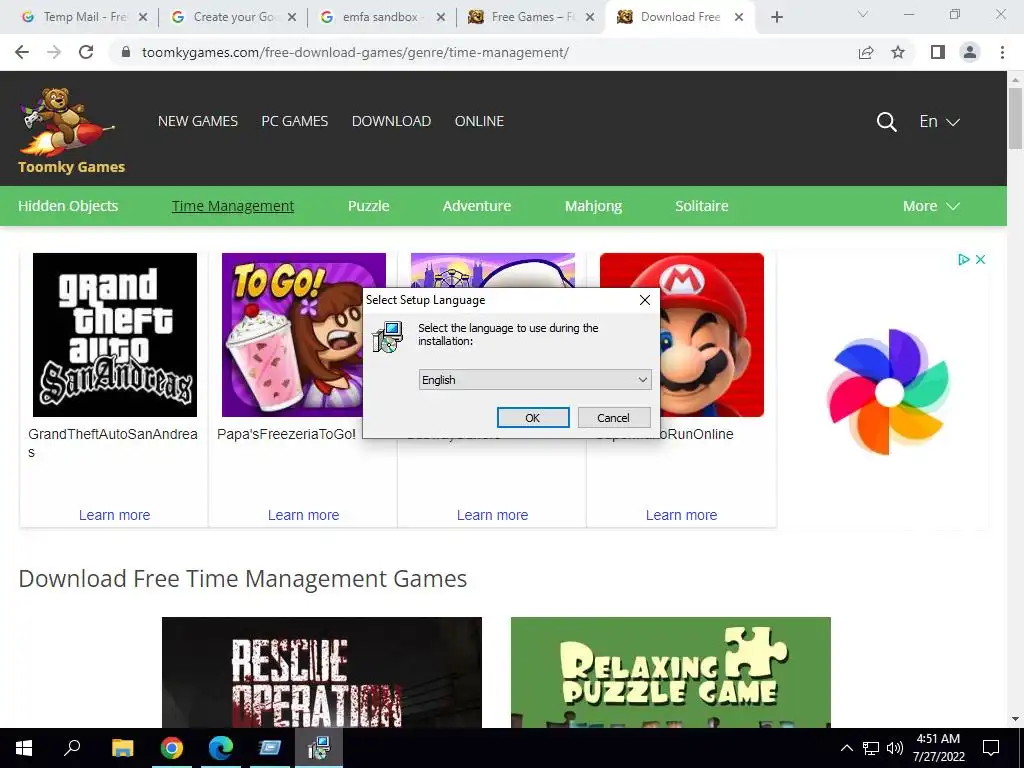Viewport: 1024px width, 768px height.
Task: Open the English language combo box
Action: [535, 379]
